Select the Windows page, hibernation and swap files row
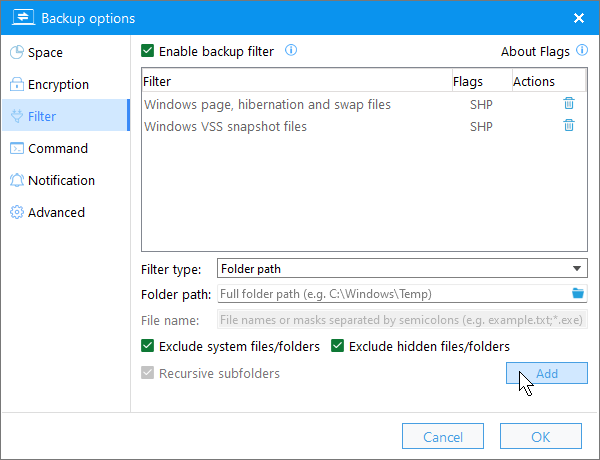600x460 pixels. 364,104
